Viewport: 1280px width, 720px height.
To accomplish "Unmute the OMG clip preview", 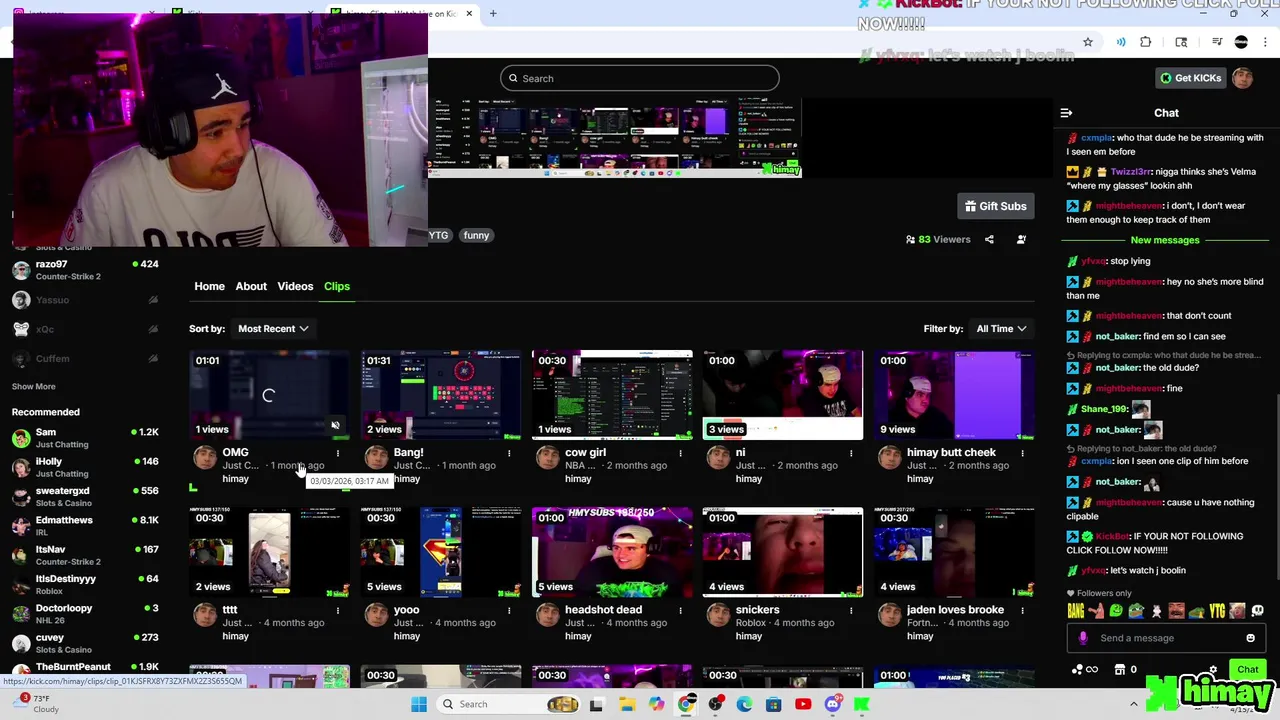I will click(x=335, y=426).
